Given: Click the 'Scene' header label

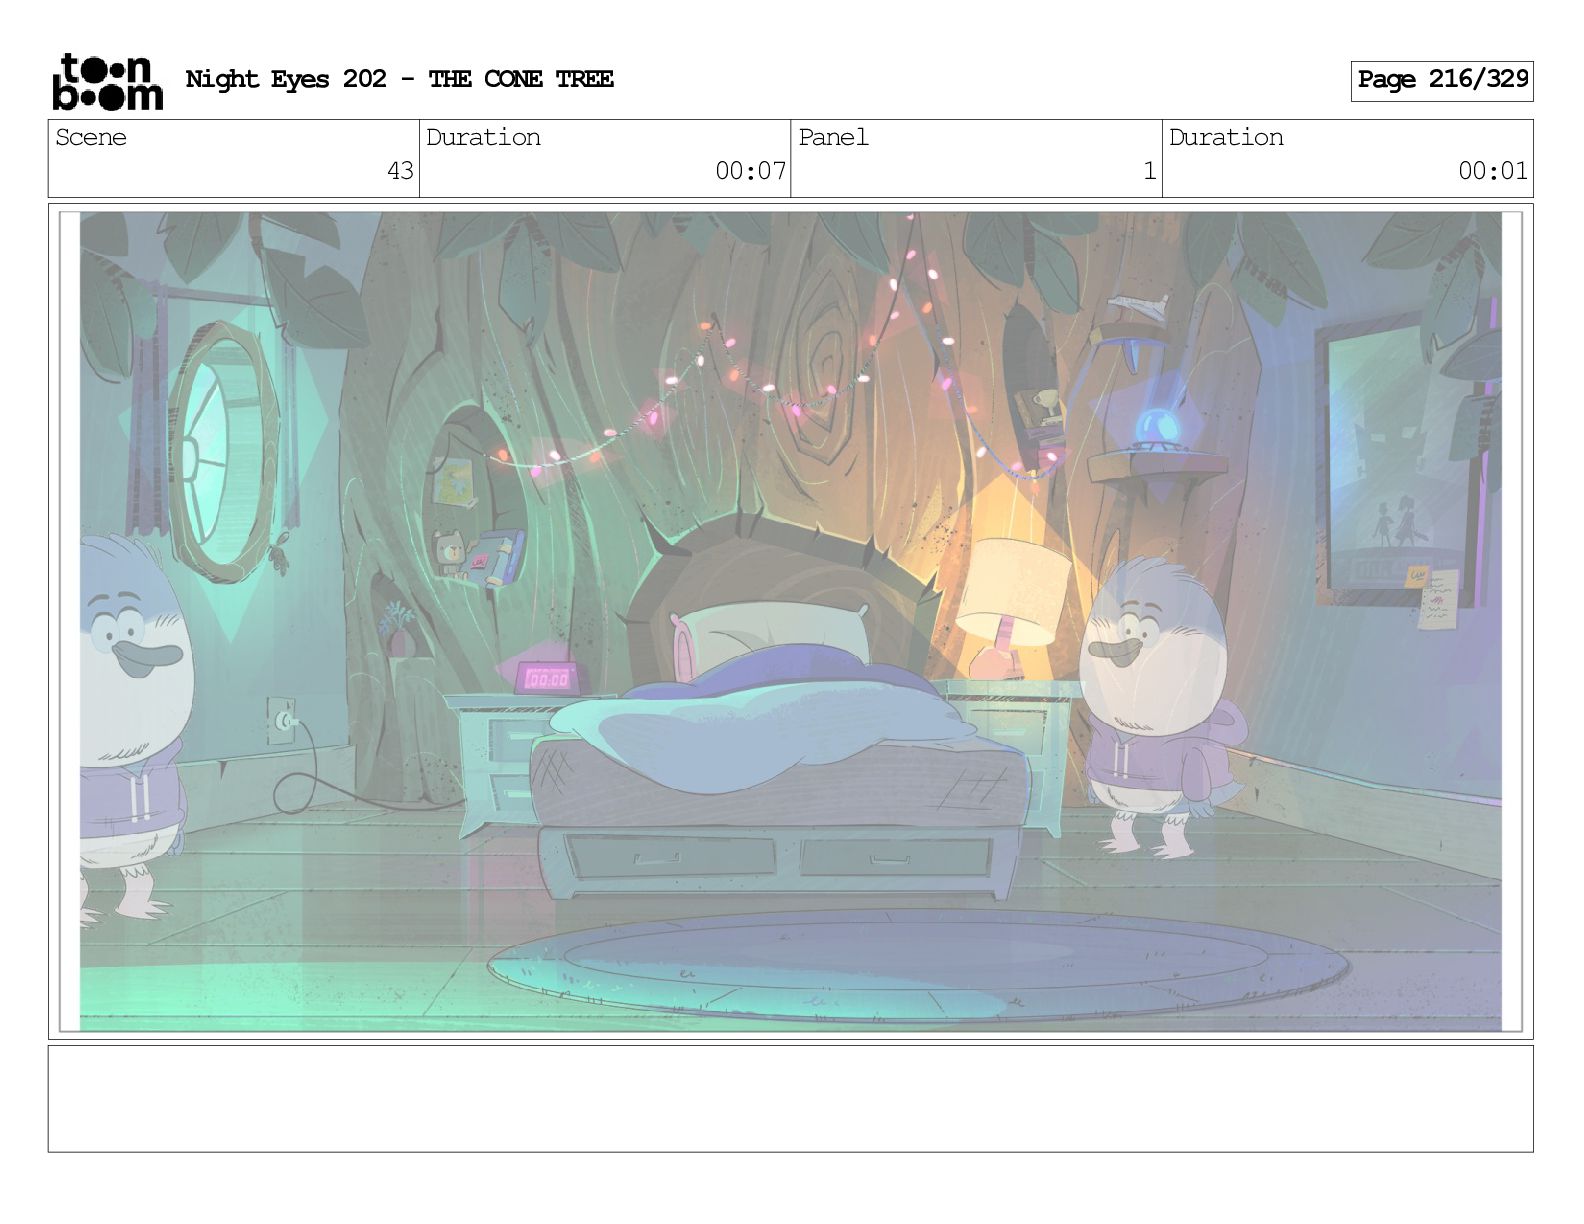Looking at the screenshot, I should coord(91,137).
